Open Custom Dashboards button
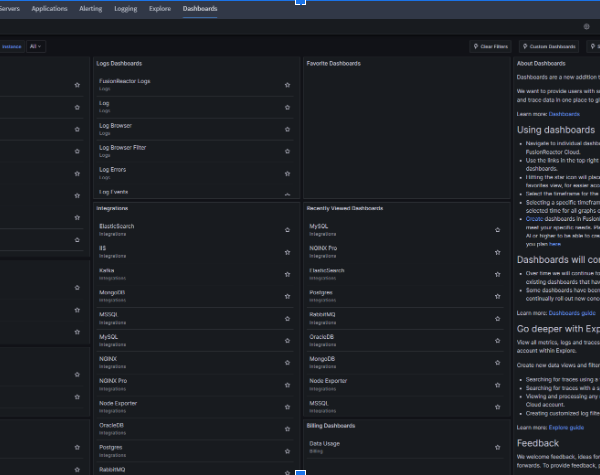Viewport: 600px width, 475px height. tap(549, 46)
